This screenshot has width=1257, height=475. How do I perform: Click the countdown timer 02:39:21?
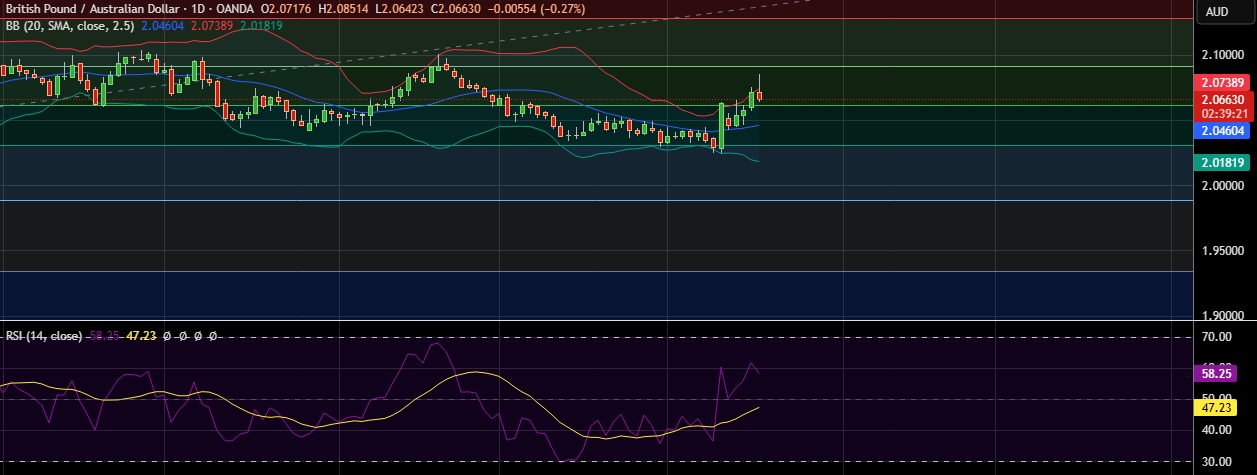tap(1223, 113)
